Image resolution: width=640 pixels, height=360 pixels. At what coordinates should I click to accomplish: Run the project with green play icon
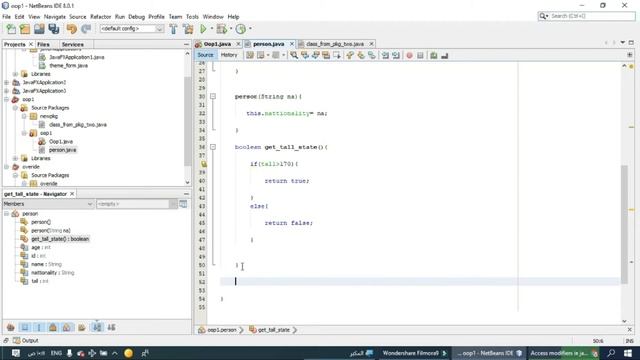(203, 29)
